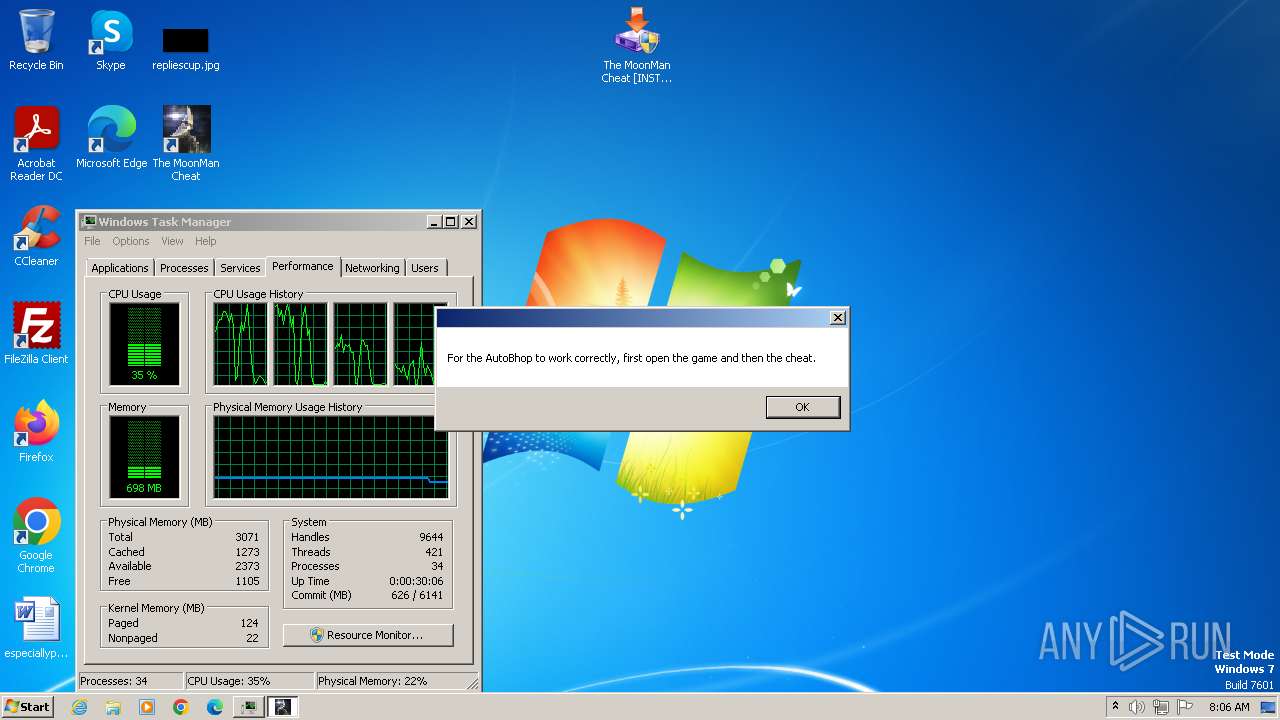Switch to the Processes tab
Viewport: 1280px width, 720px height.
point(184,268)
